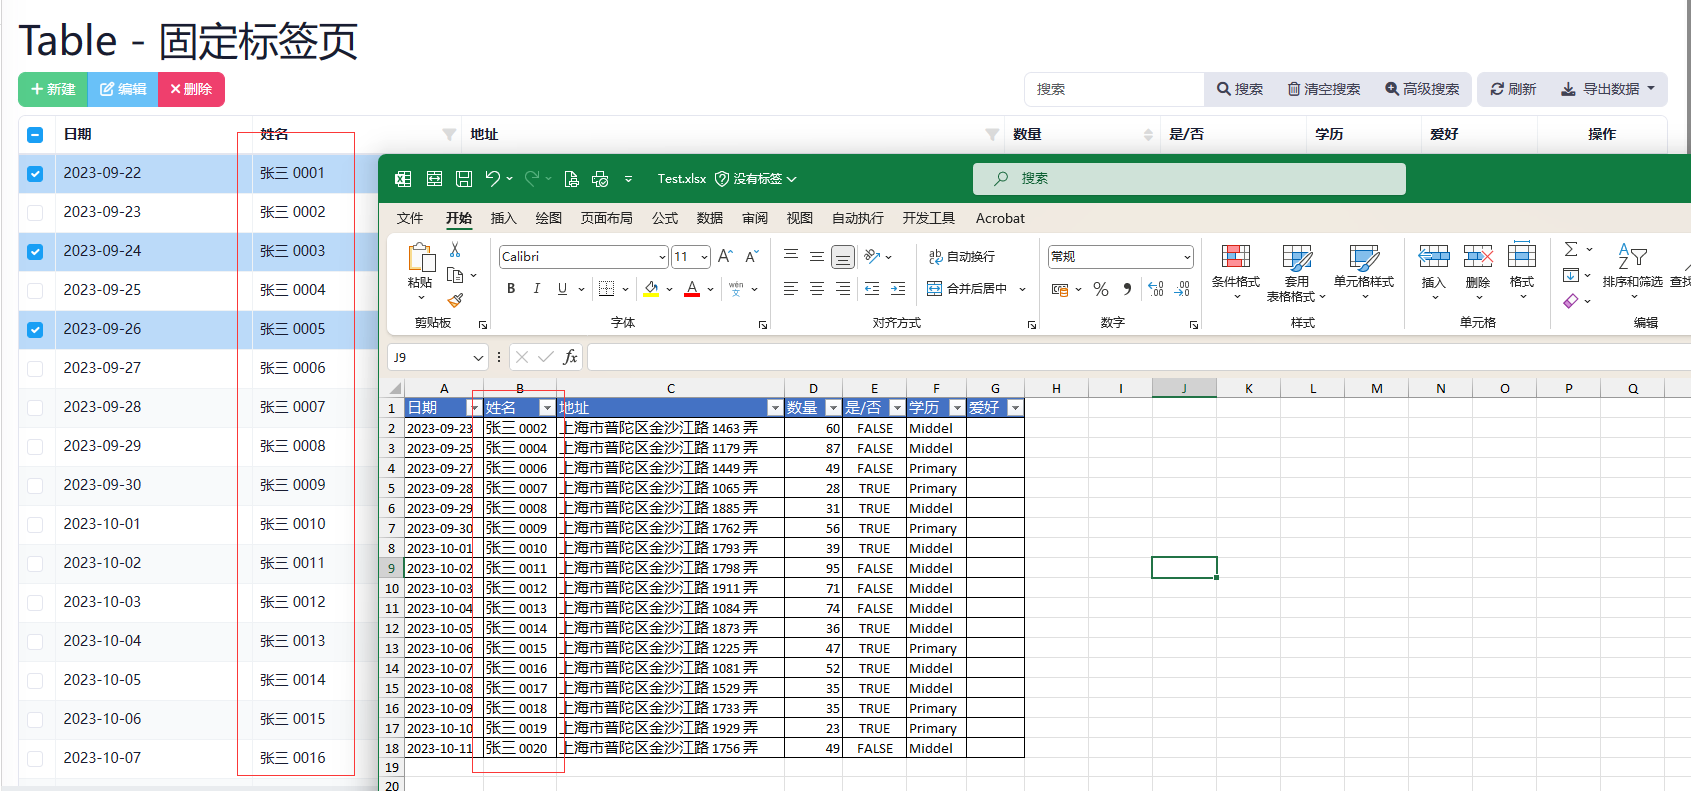Open the 合并后居中 dropdown arrow
1691x791 pixels.
click(x=1022, y=289)
